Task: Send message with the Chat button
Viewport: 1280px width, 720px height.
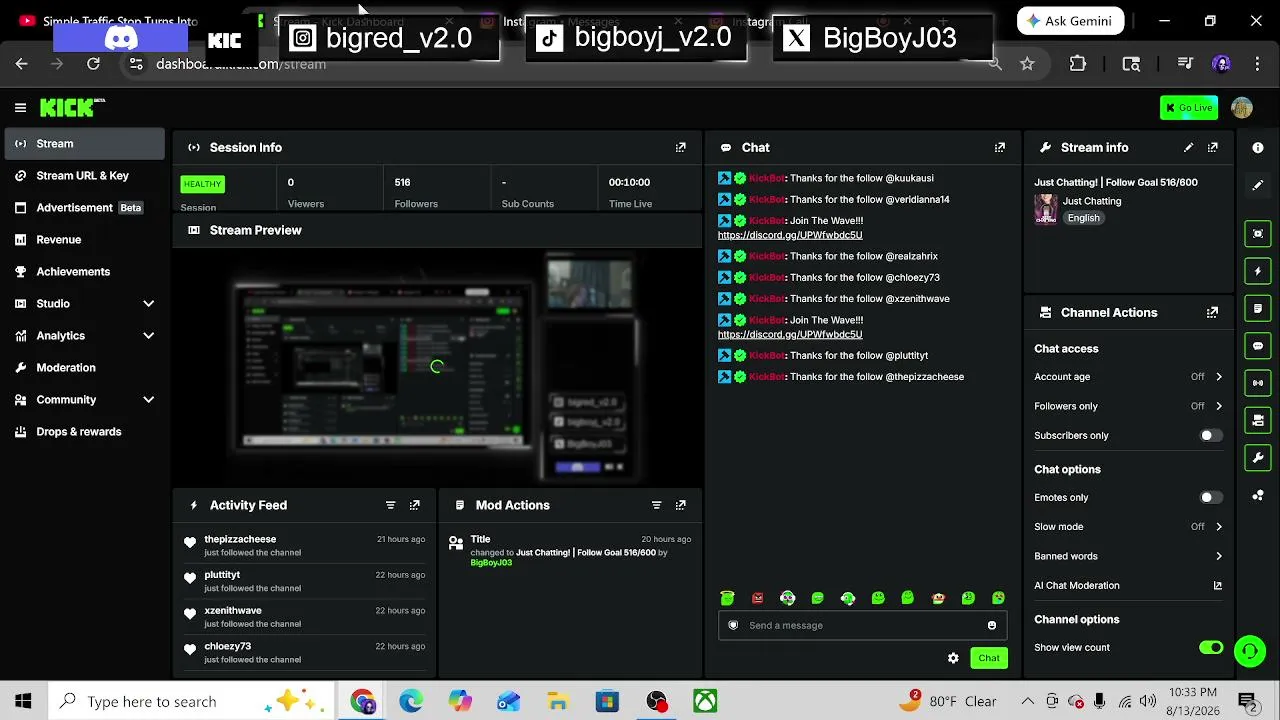Action: (x=989, y=658)
